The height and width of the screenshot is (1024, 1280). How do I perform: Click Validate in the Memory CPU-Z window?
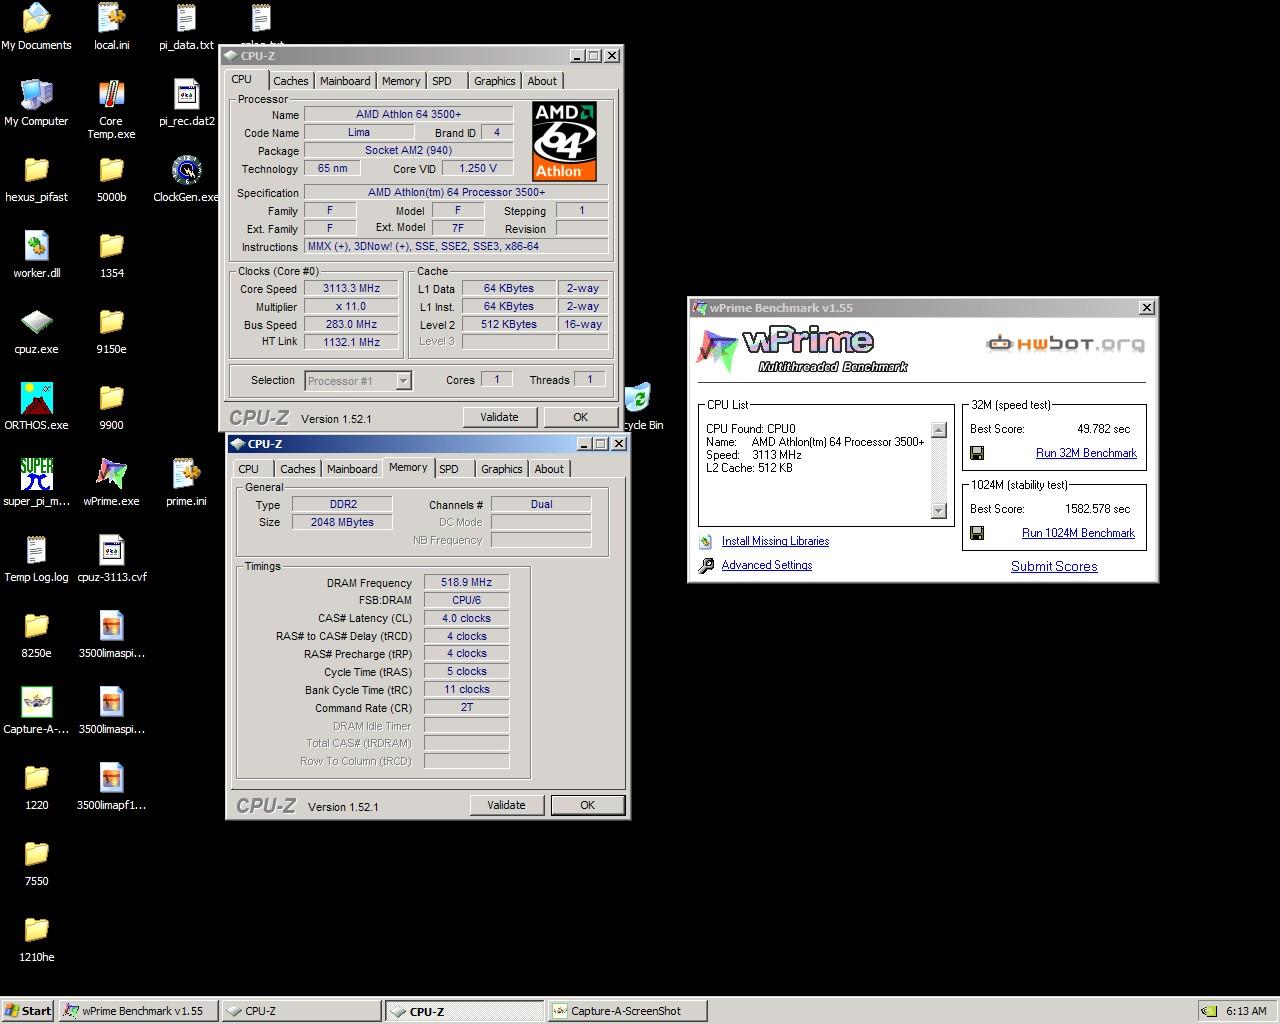point(506,805)
